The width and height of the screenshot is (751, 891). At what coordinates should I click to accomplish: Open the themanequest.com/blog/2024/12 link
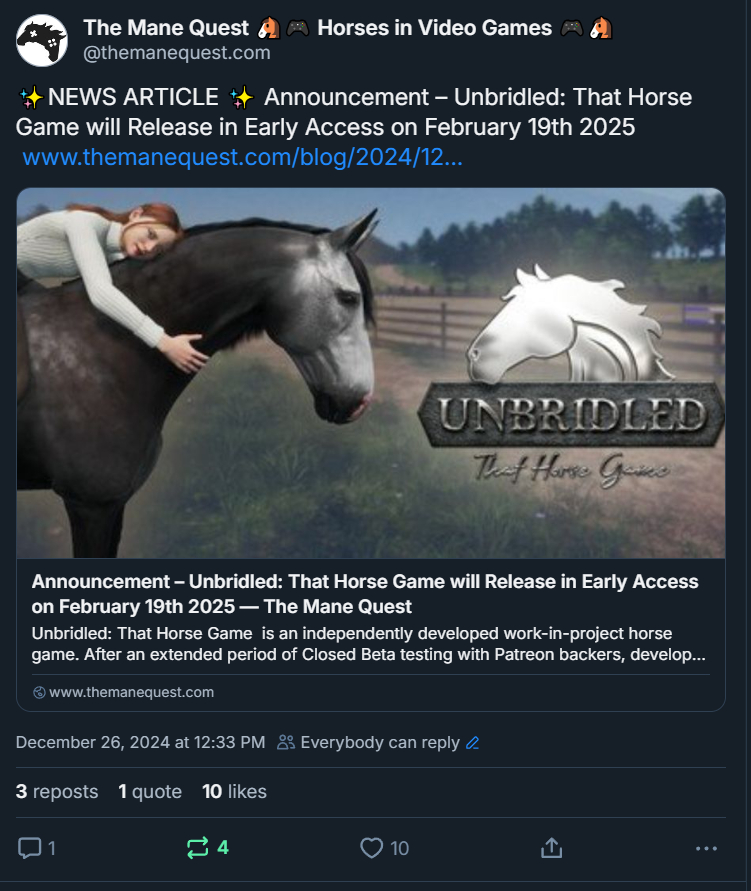(x=243, y=157)
